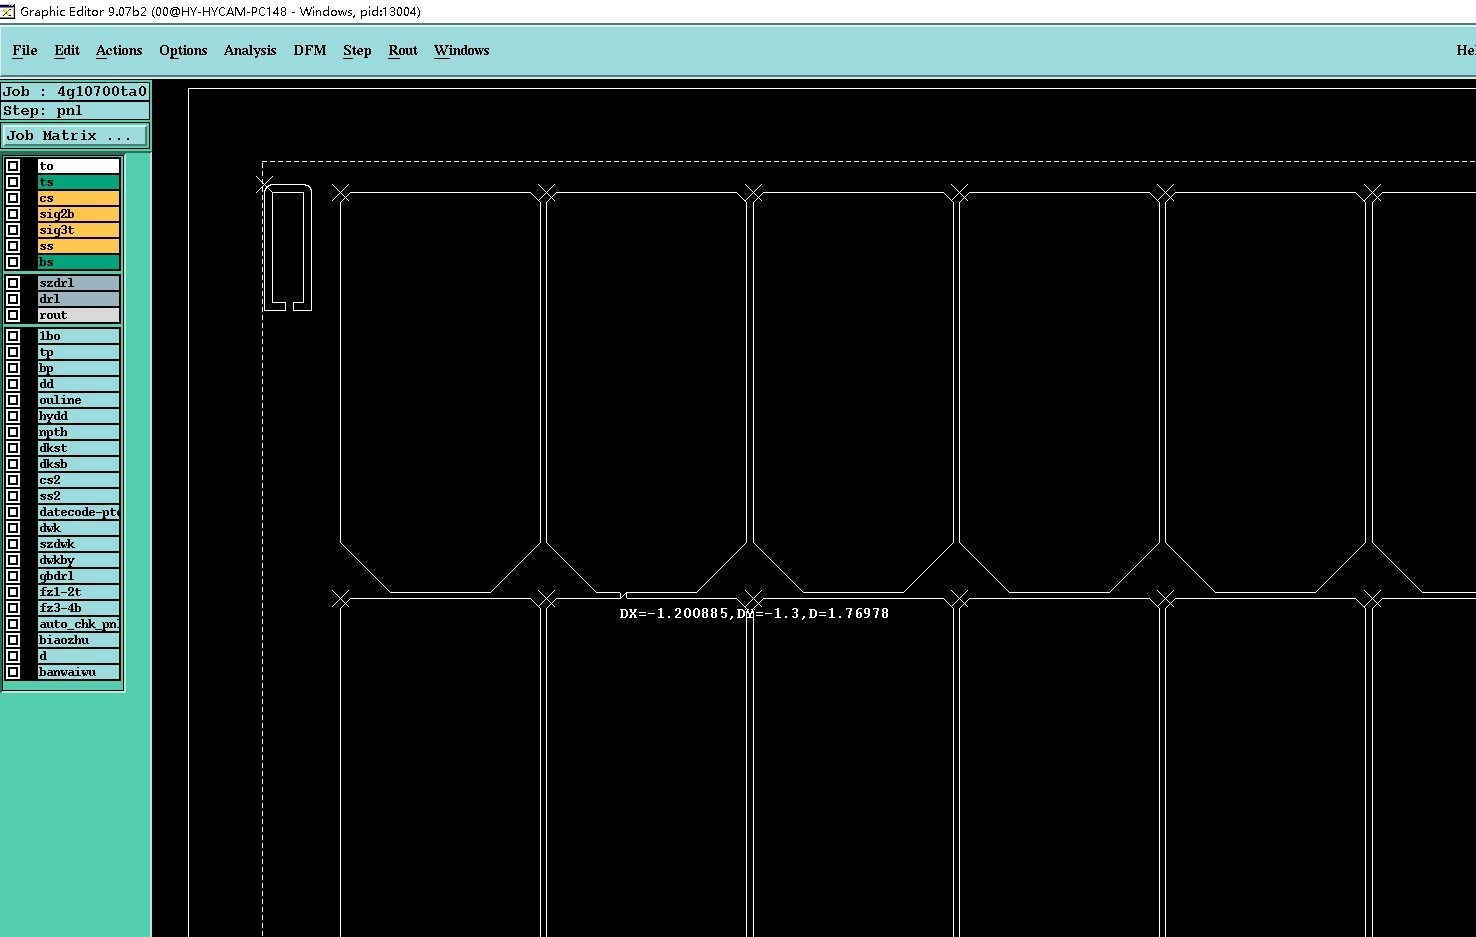
Task: Select the bs layer name
Action: tap(79, 262)
